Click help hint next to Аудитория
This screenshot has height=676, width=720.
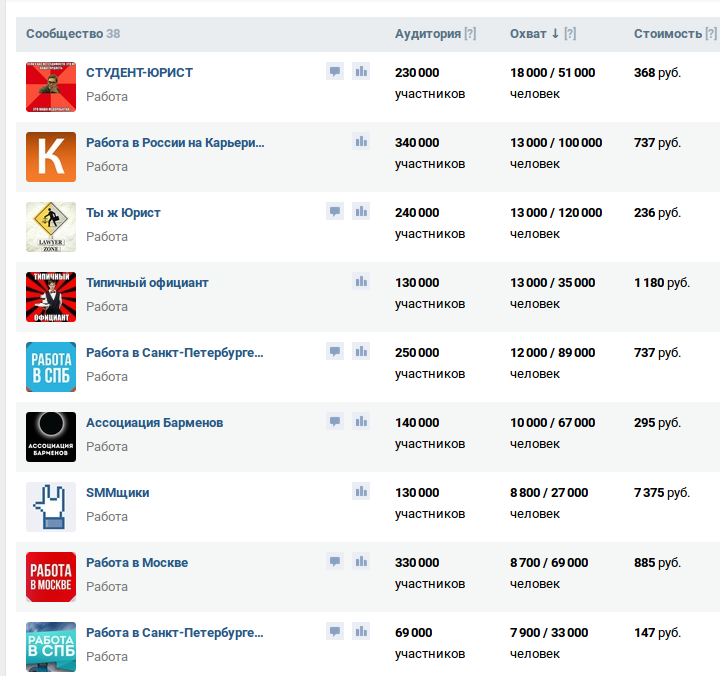[470, 34]
